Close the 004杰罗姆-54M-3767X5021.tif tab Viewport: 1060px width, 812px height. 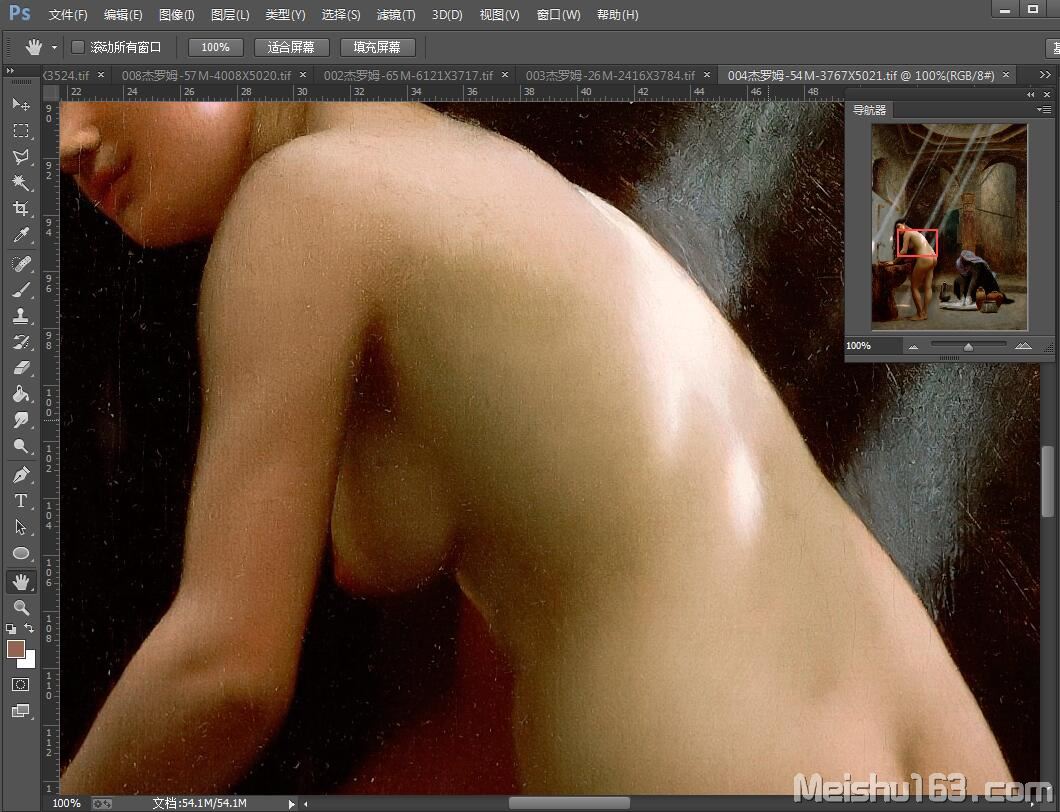[1006, 74]
